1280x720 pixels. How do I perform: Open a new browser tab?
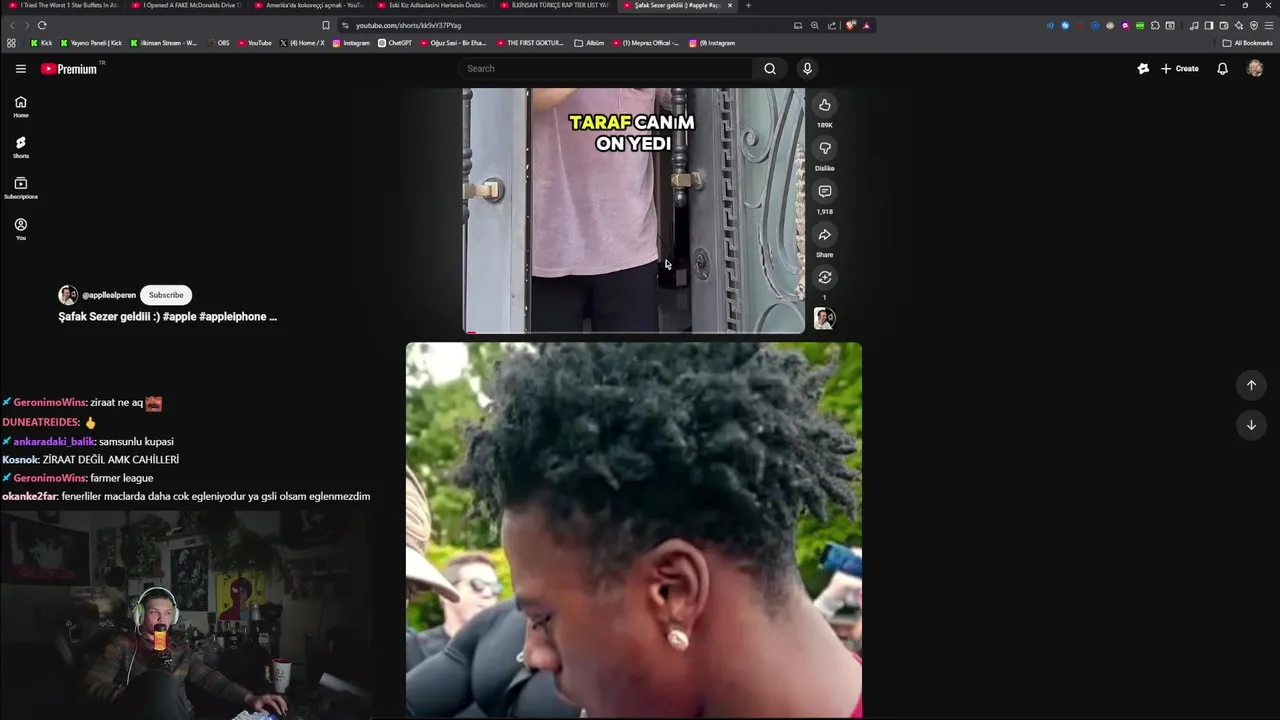748,5
